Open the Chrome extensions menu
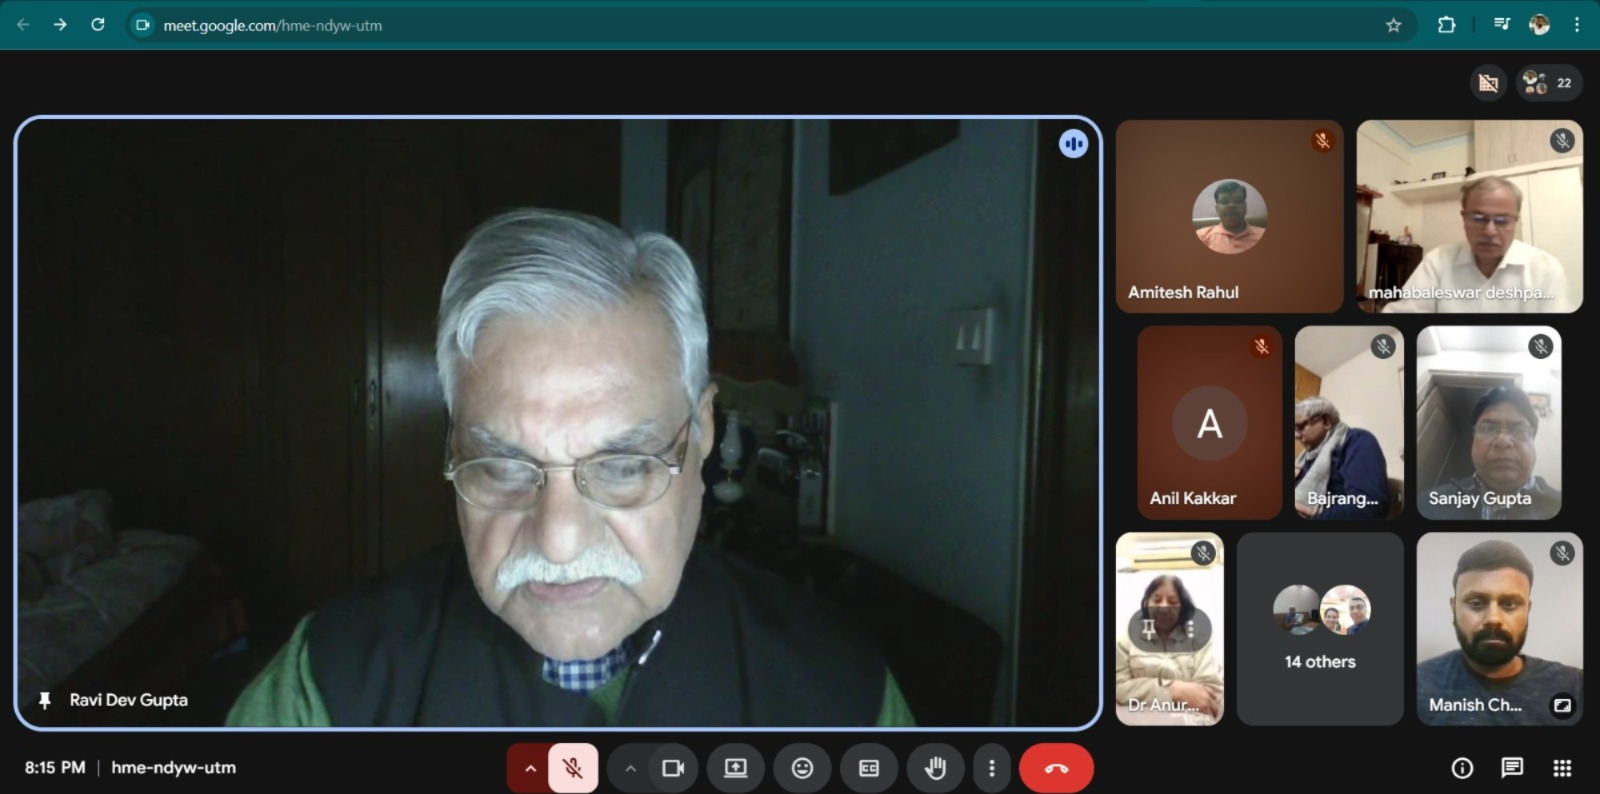This screenshot has height=794, width=1600. point(1446,25)
